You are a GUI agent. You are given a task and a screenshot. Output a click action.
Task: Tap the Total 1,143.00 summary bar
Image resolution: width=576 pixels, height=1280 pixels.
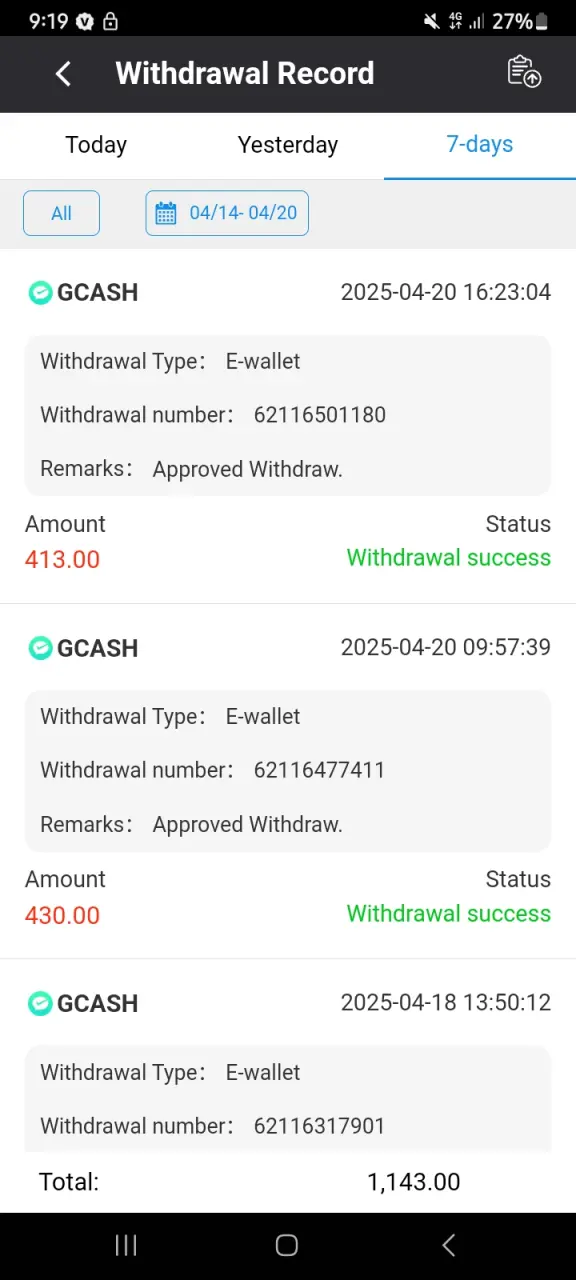[288, 1182]
